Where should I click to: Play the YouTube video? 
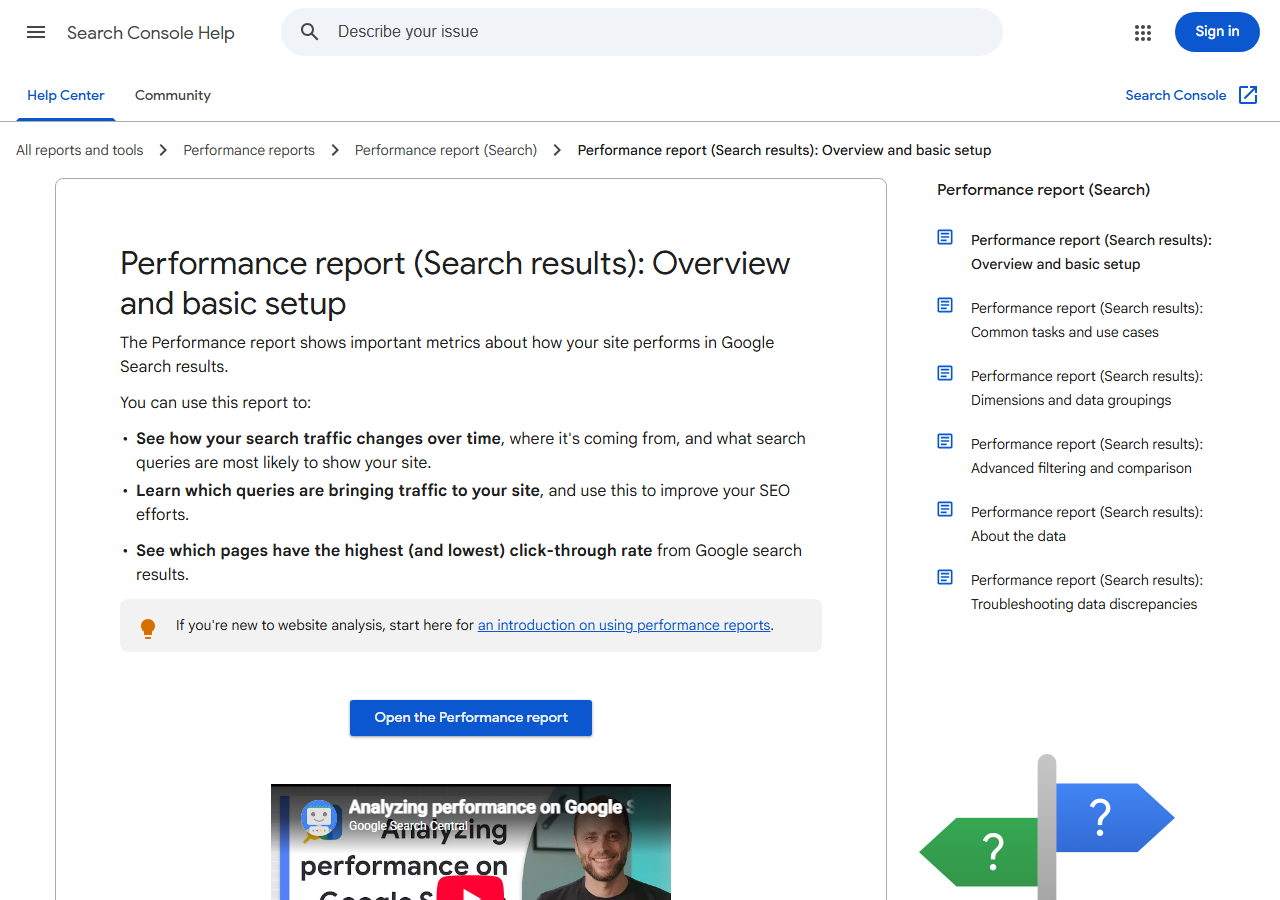(470, 888)
